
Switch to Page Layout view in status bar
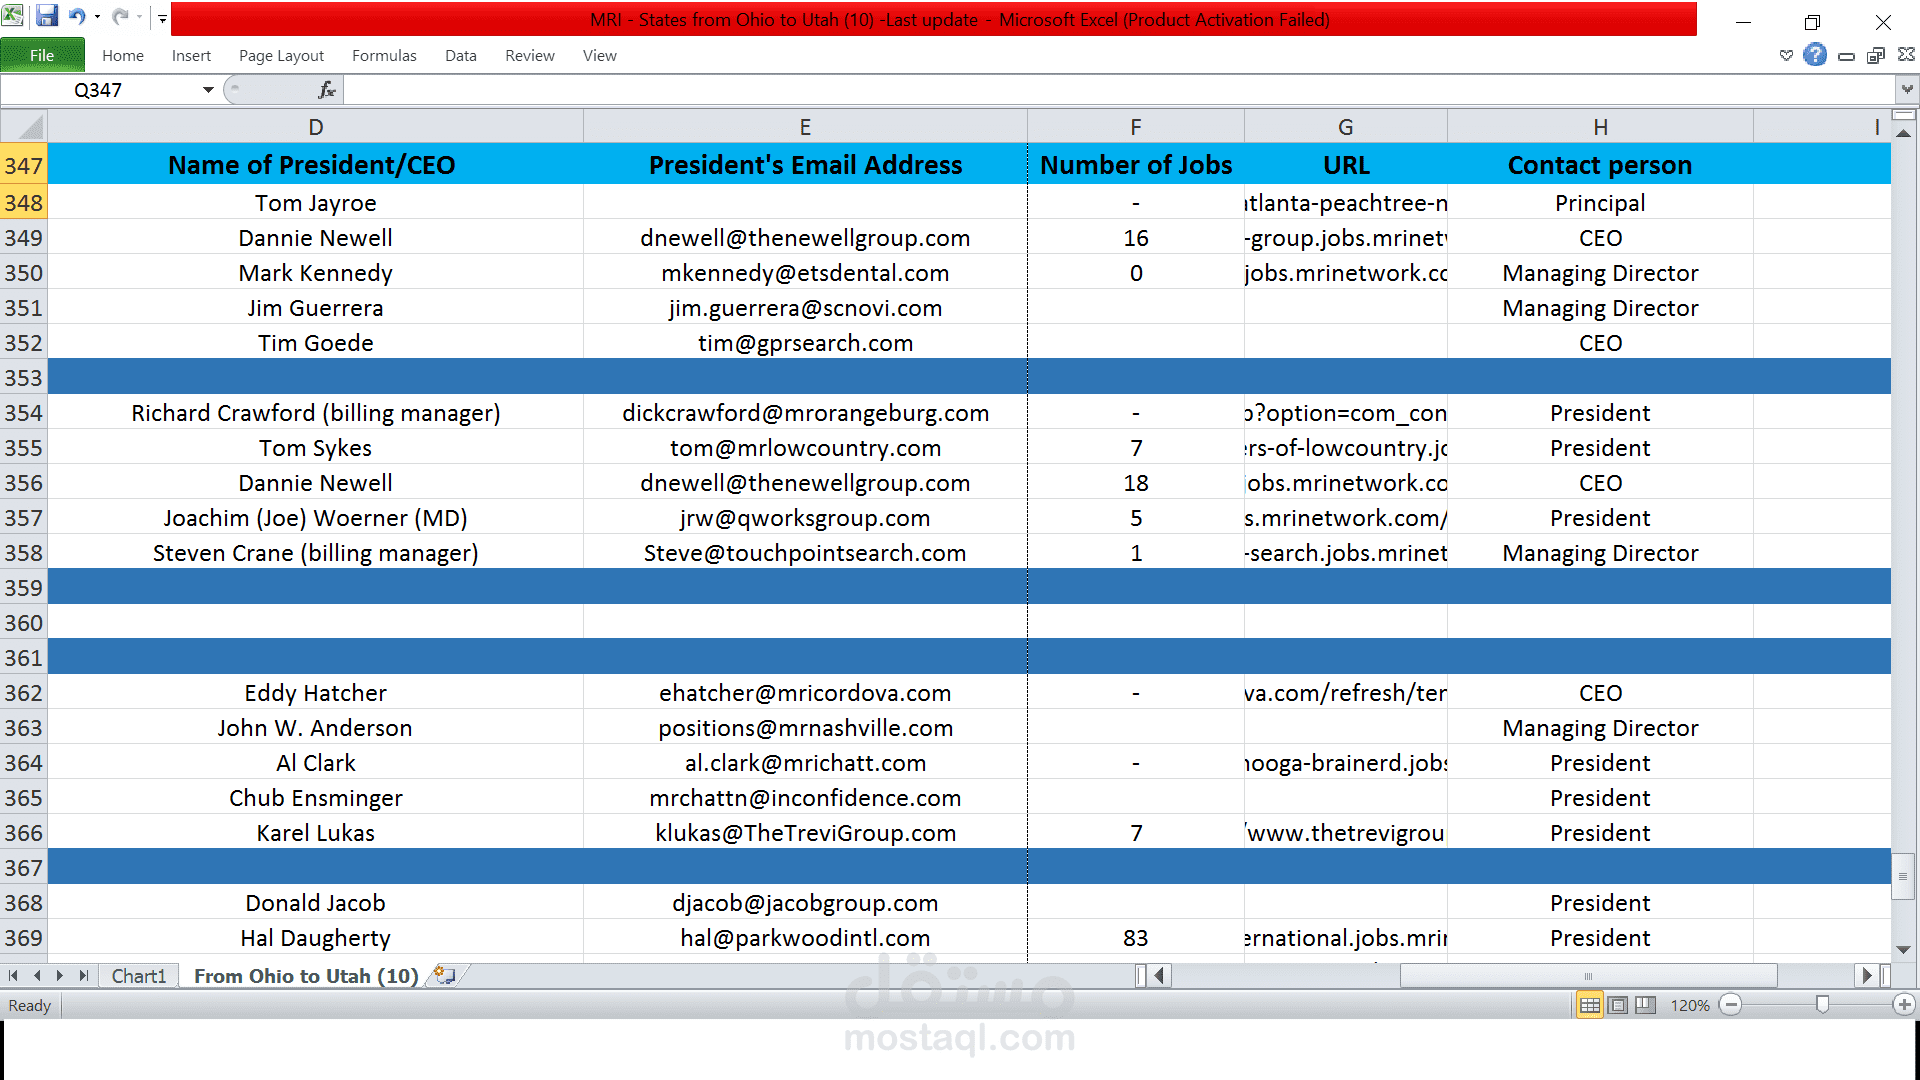[x=1617, y=1005]
